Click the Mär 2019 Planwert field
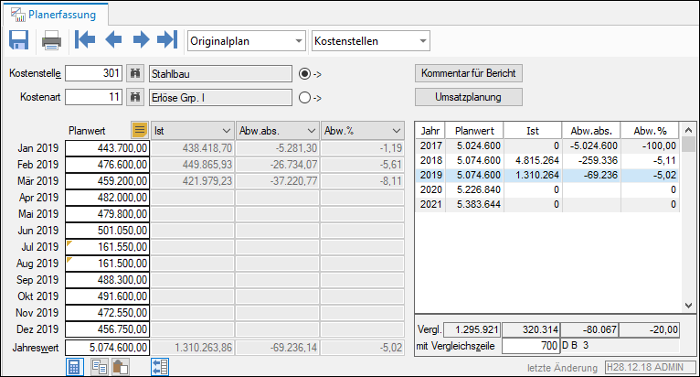 (x=108, y=181)
